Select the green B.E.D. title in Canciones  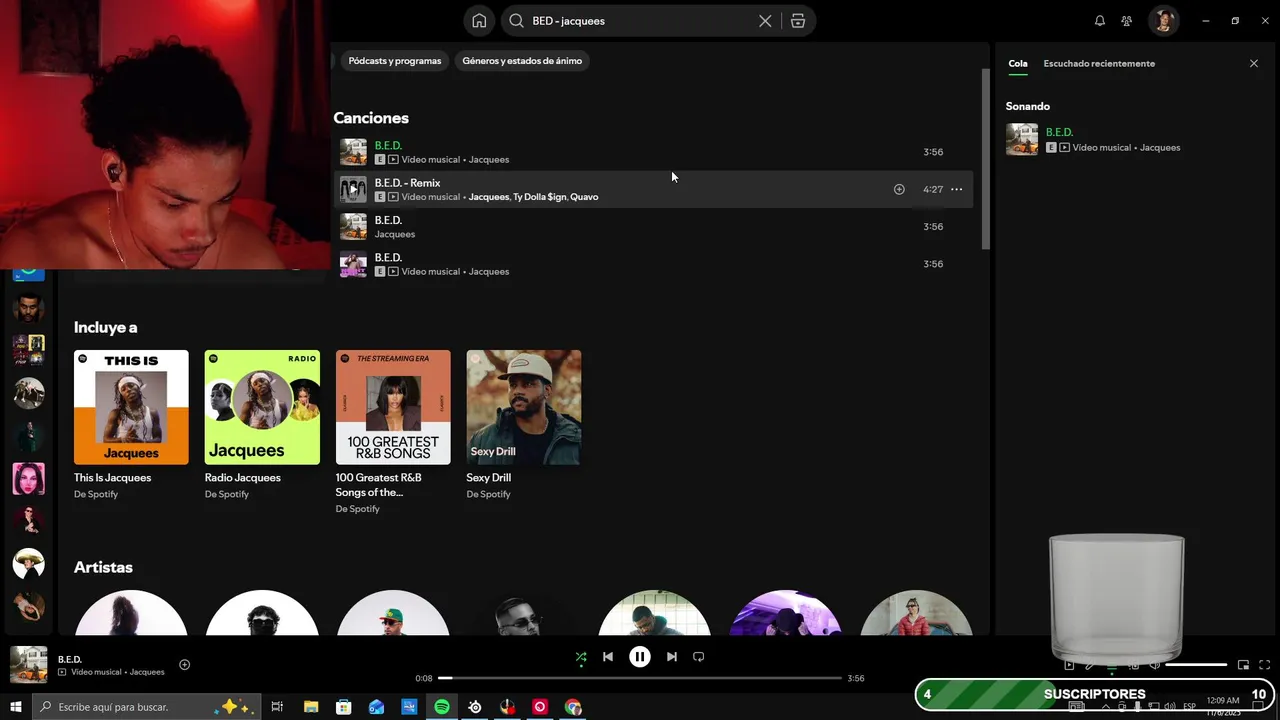coord(388,146)
